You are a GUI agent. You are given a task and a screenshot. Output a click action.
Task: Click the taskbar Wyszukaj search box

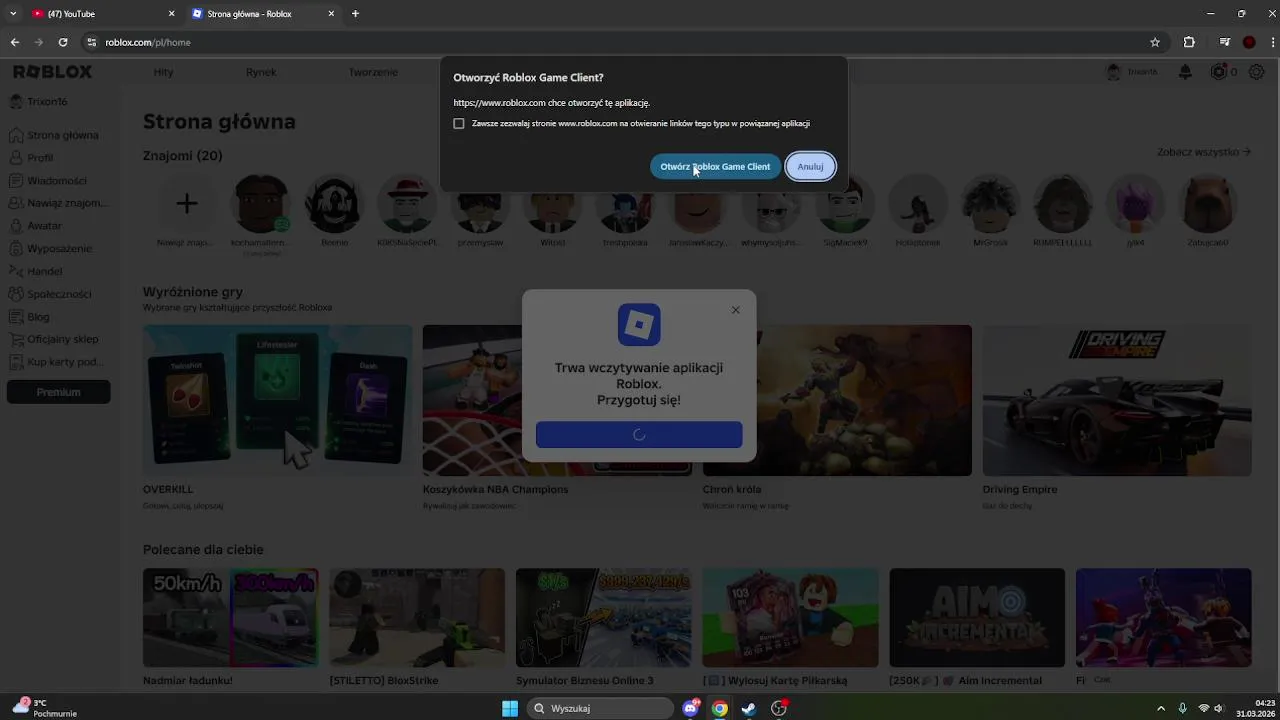(x=599, y=708)
